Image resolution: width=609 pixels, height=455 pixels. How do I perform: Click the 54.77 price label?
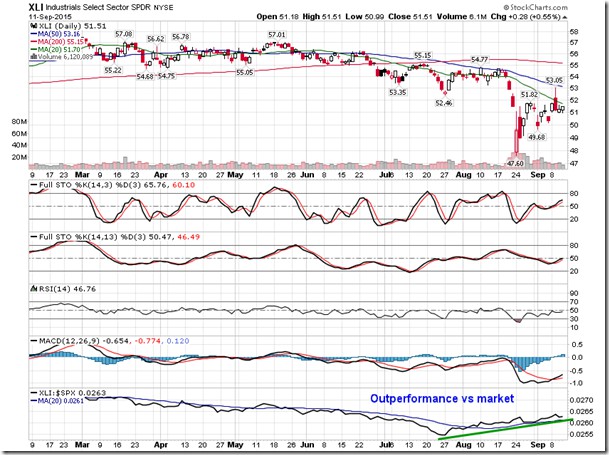coord(479,59)
